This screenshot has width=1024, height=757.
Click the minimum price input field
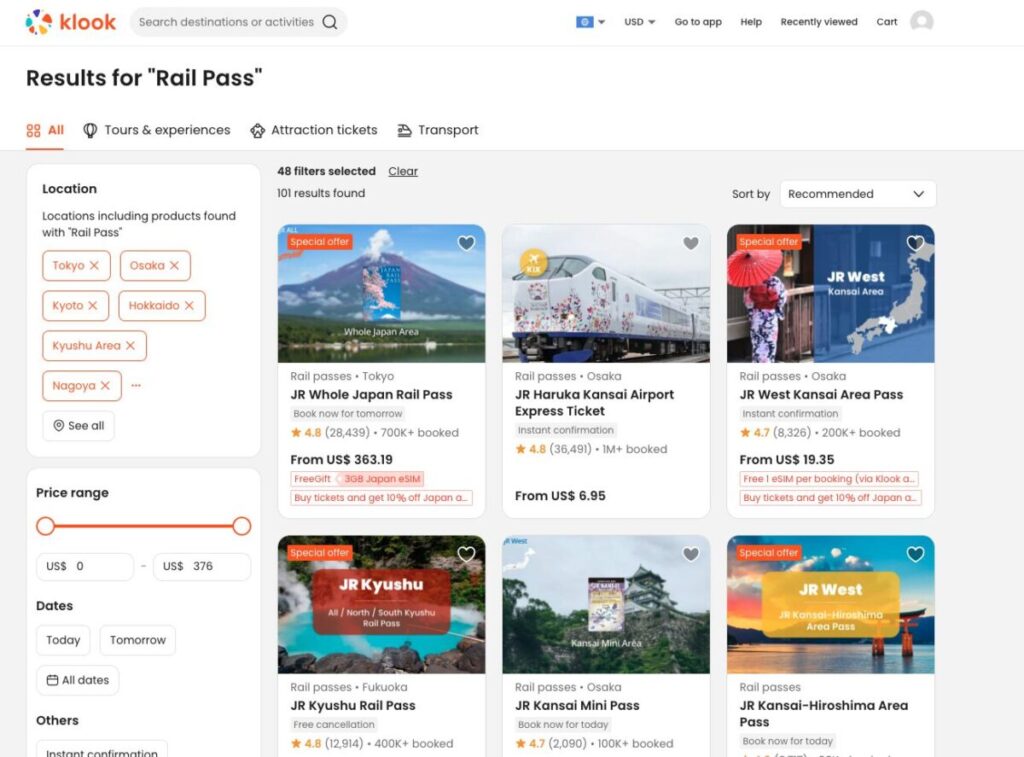(85, 566)
